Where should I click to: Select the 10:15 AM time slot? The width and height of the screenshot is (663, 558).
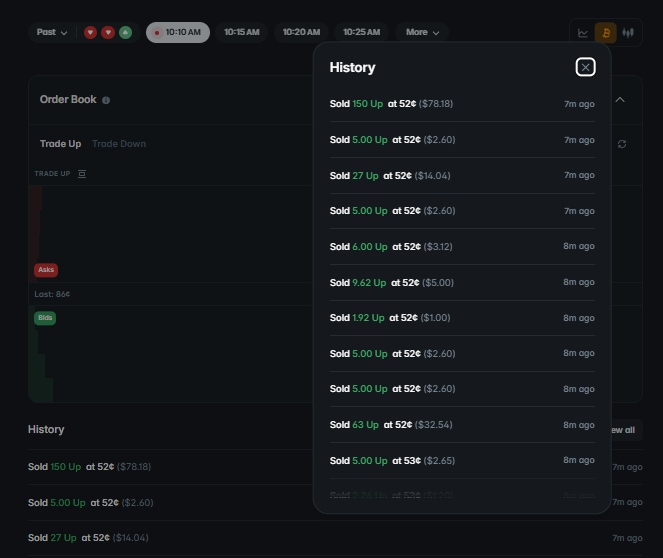(x=241, y=33)
